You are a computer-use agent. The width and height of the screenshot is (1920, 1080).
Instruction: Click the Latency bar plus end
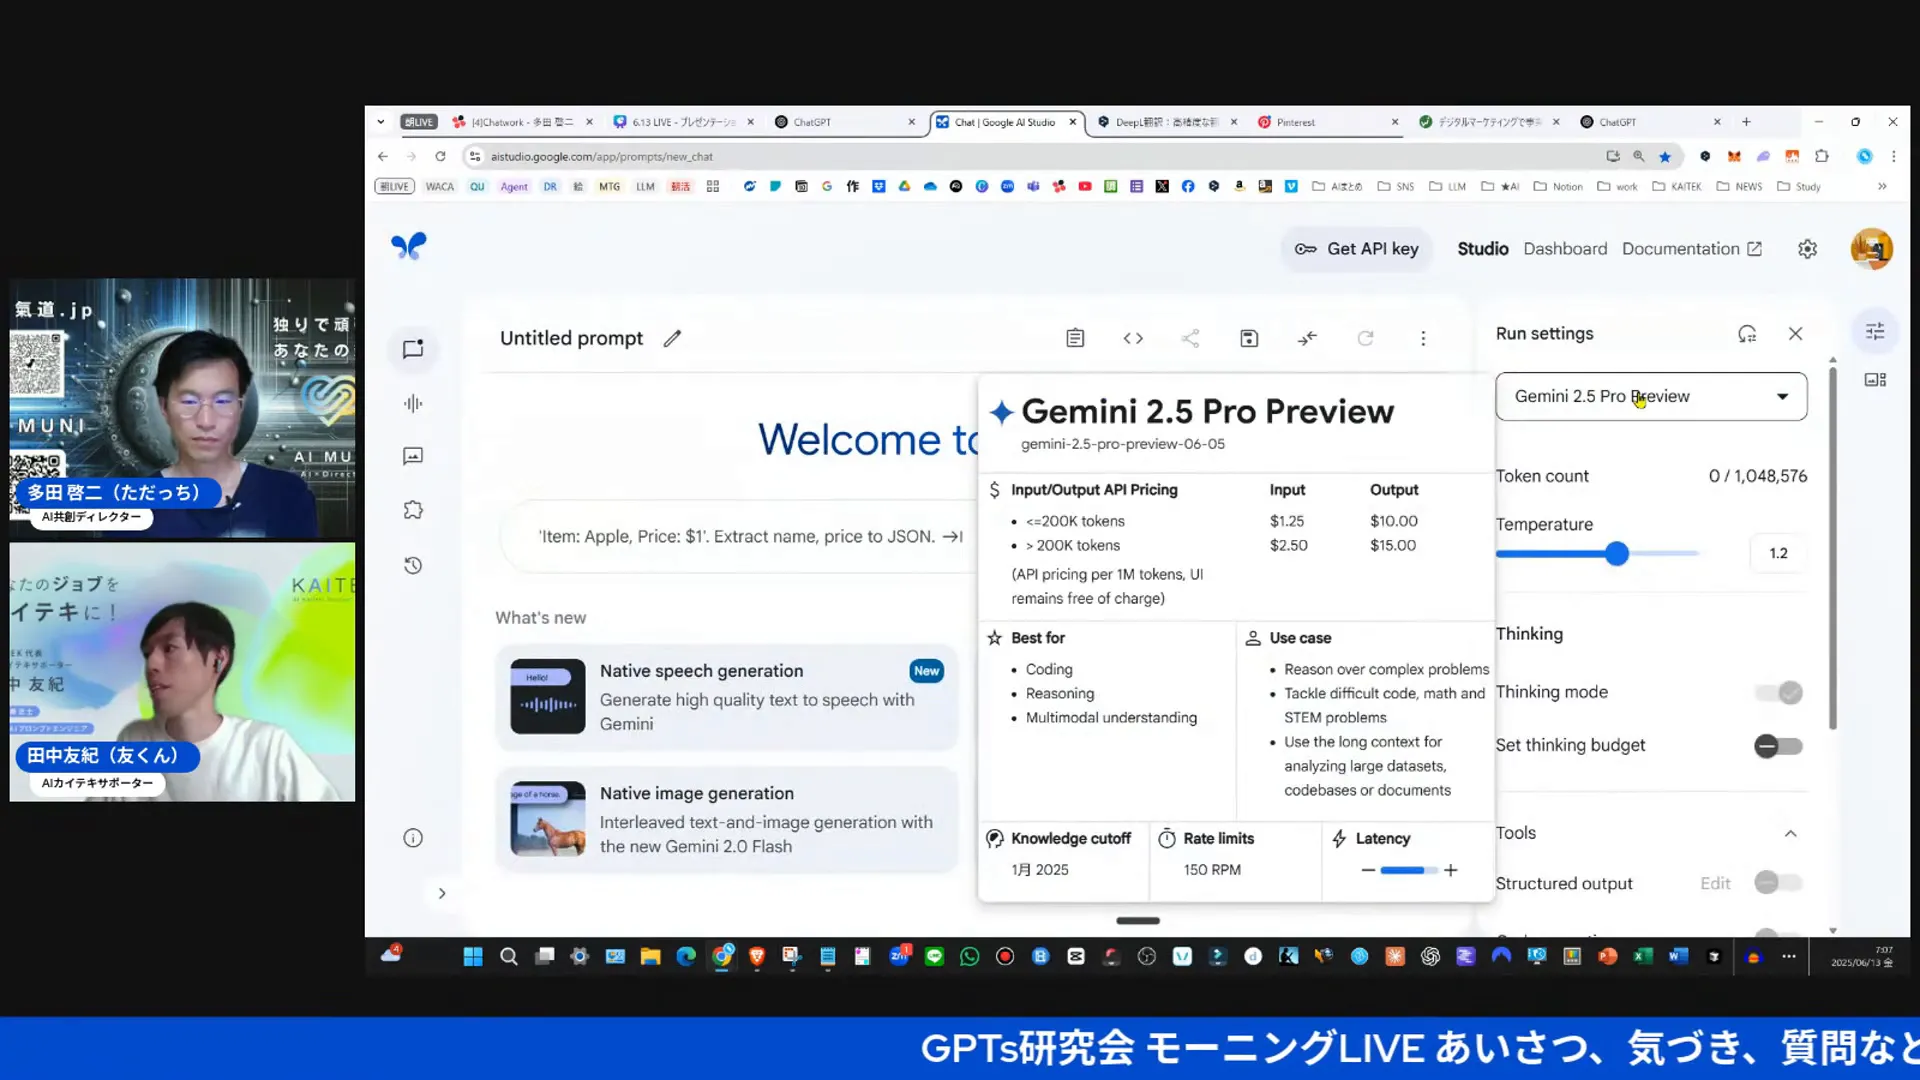tap(1451, 870)
